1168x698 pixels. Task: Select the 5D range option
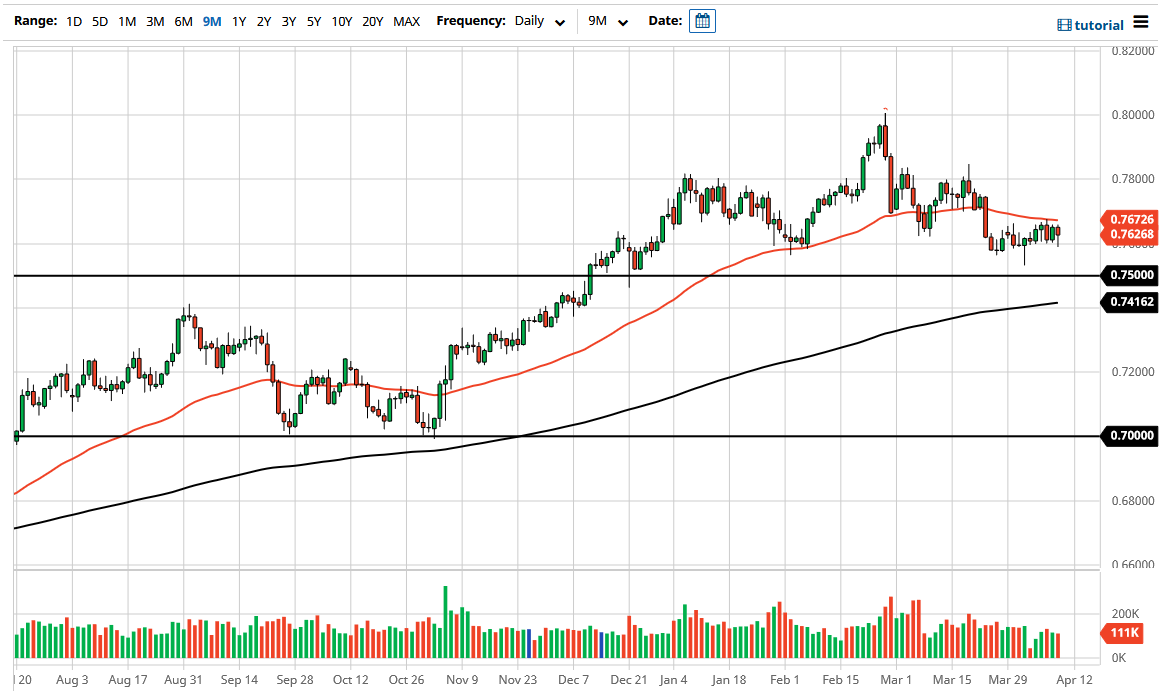click(x=99, y=20)
